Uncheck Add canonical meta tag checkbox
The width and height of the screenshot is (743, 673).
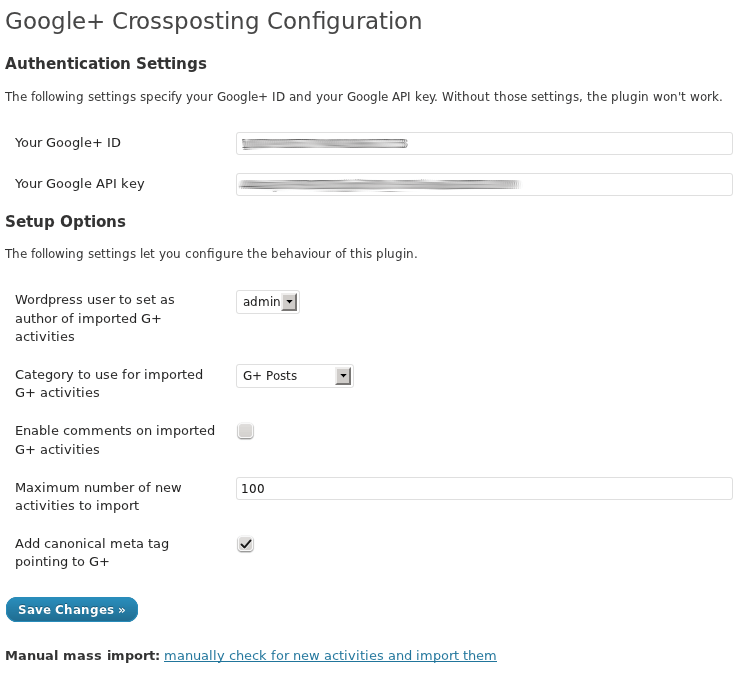[x=245, y=544]
